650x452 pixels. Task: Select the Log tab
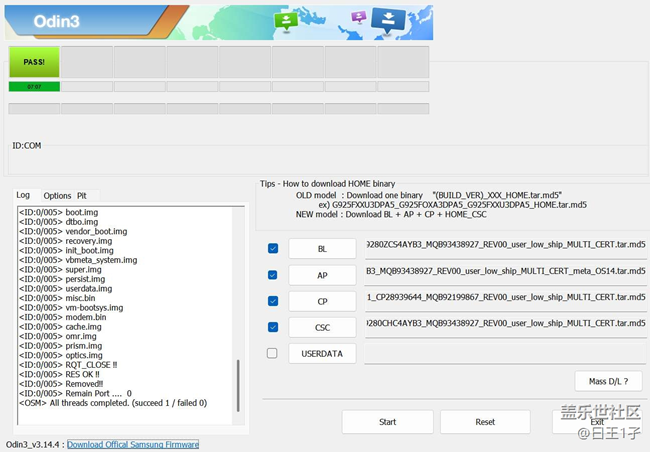(23, 195)
